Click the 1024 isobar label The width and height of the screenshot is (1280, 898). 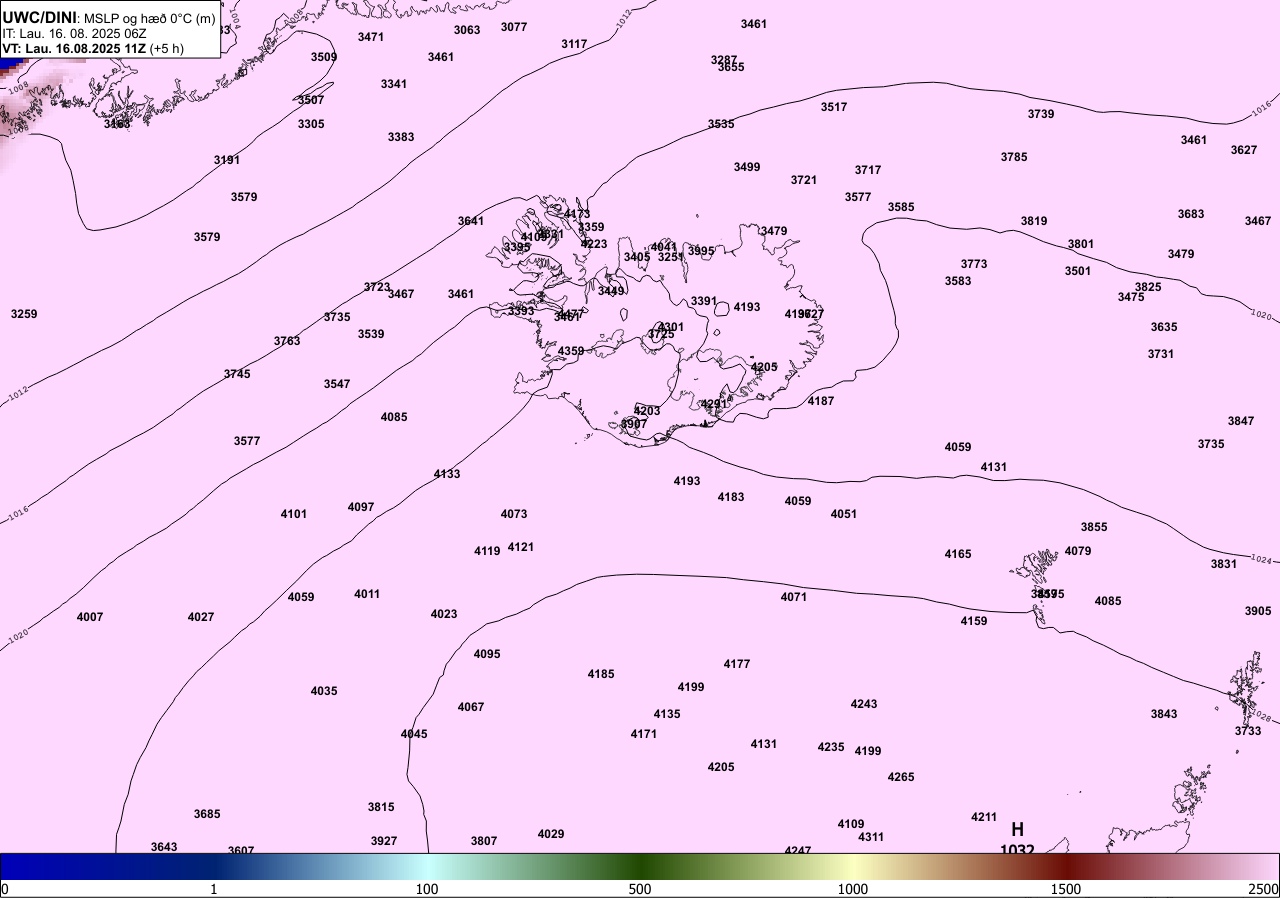(1261, 559)
